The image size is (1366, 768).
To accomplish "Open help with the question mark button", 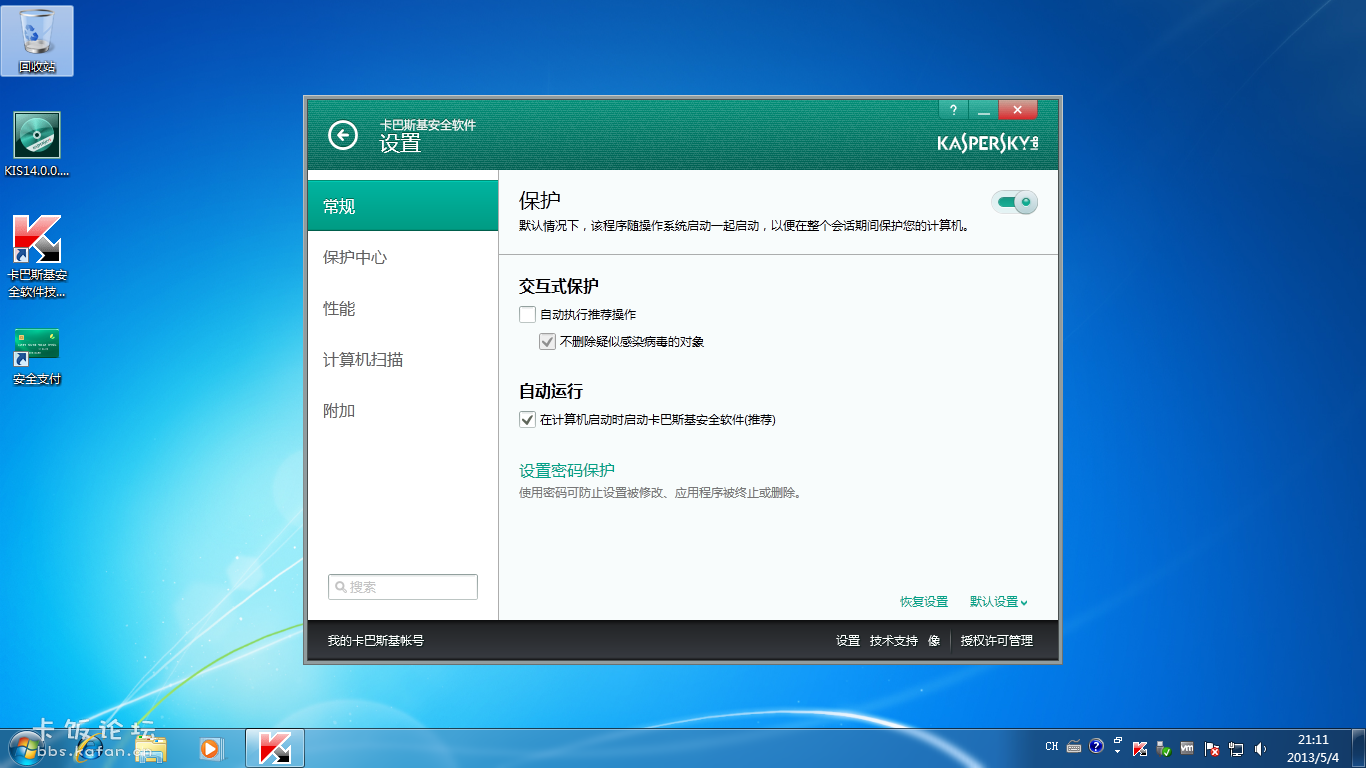I will 953,110.
